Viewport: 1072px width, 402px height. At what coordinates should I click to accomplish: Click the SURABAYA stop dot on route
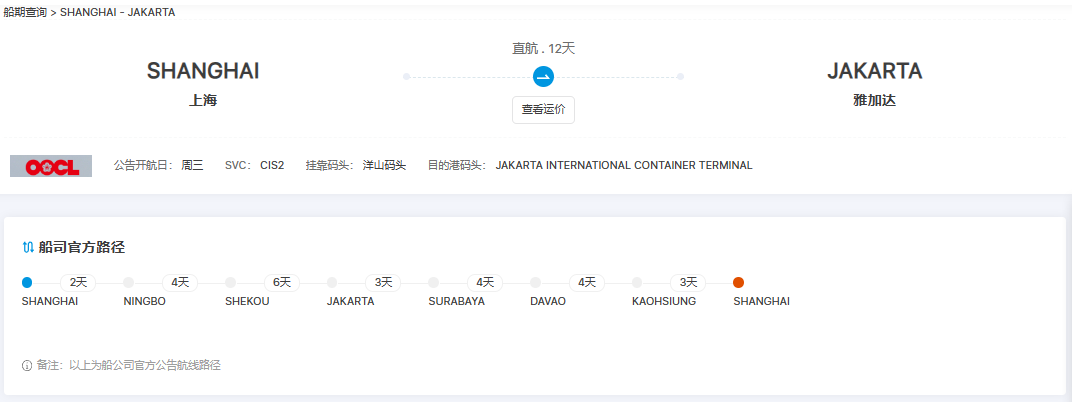(433, 283)
